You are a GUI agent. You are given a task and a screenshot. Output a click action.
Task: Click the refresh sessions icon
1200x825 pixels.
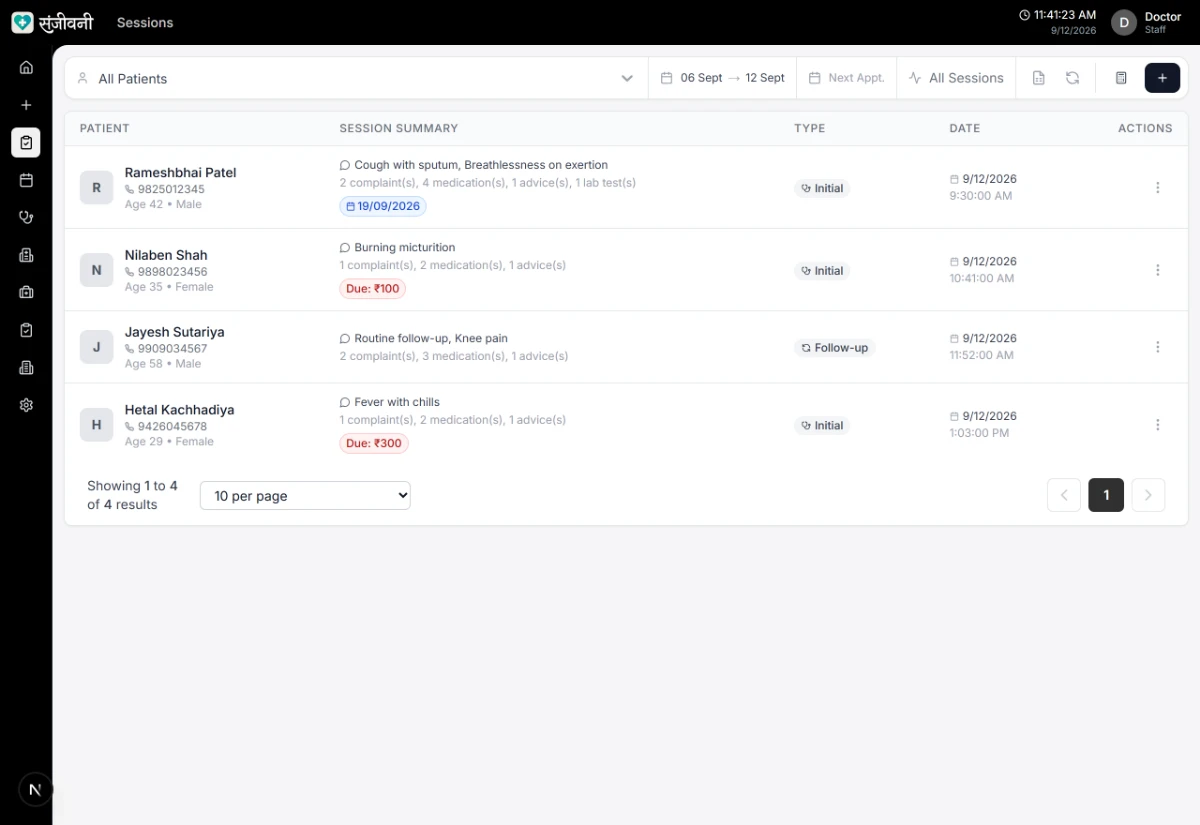pyautogui.click(x=1072, y=78)
